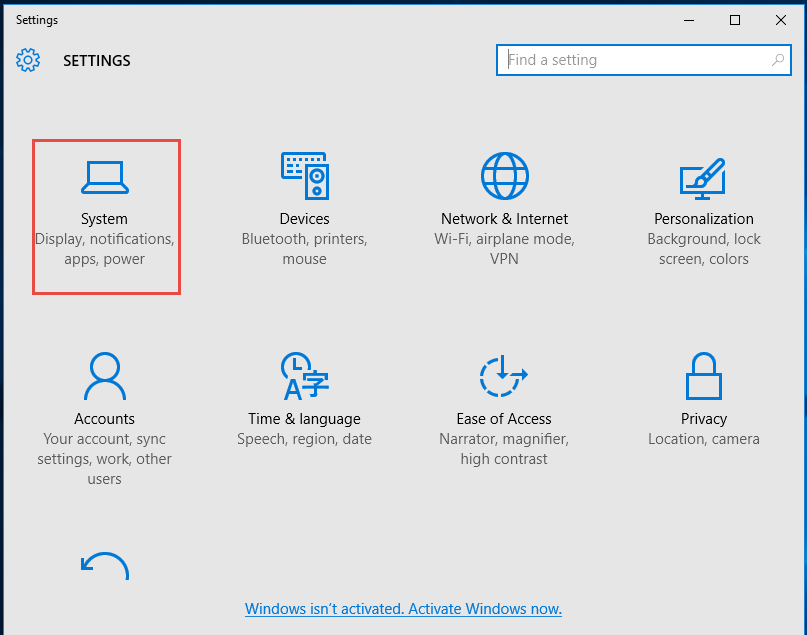Click 'Wi-Fi, airplane mode, VPN' description
The width and height of the screenshot is (807, 635).
tap(504, 249)
